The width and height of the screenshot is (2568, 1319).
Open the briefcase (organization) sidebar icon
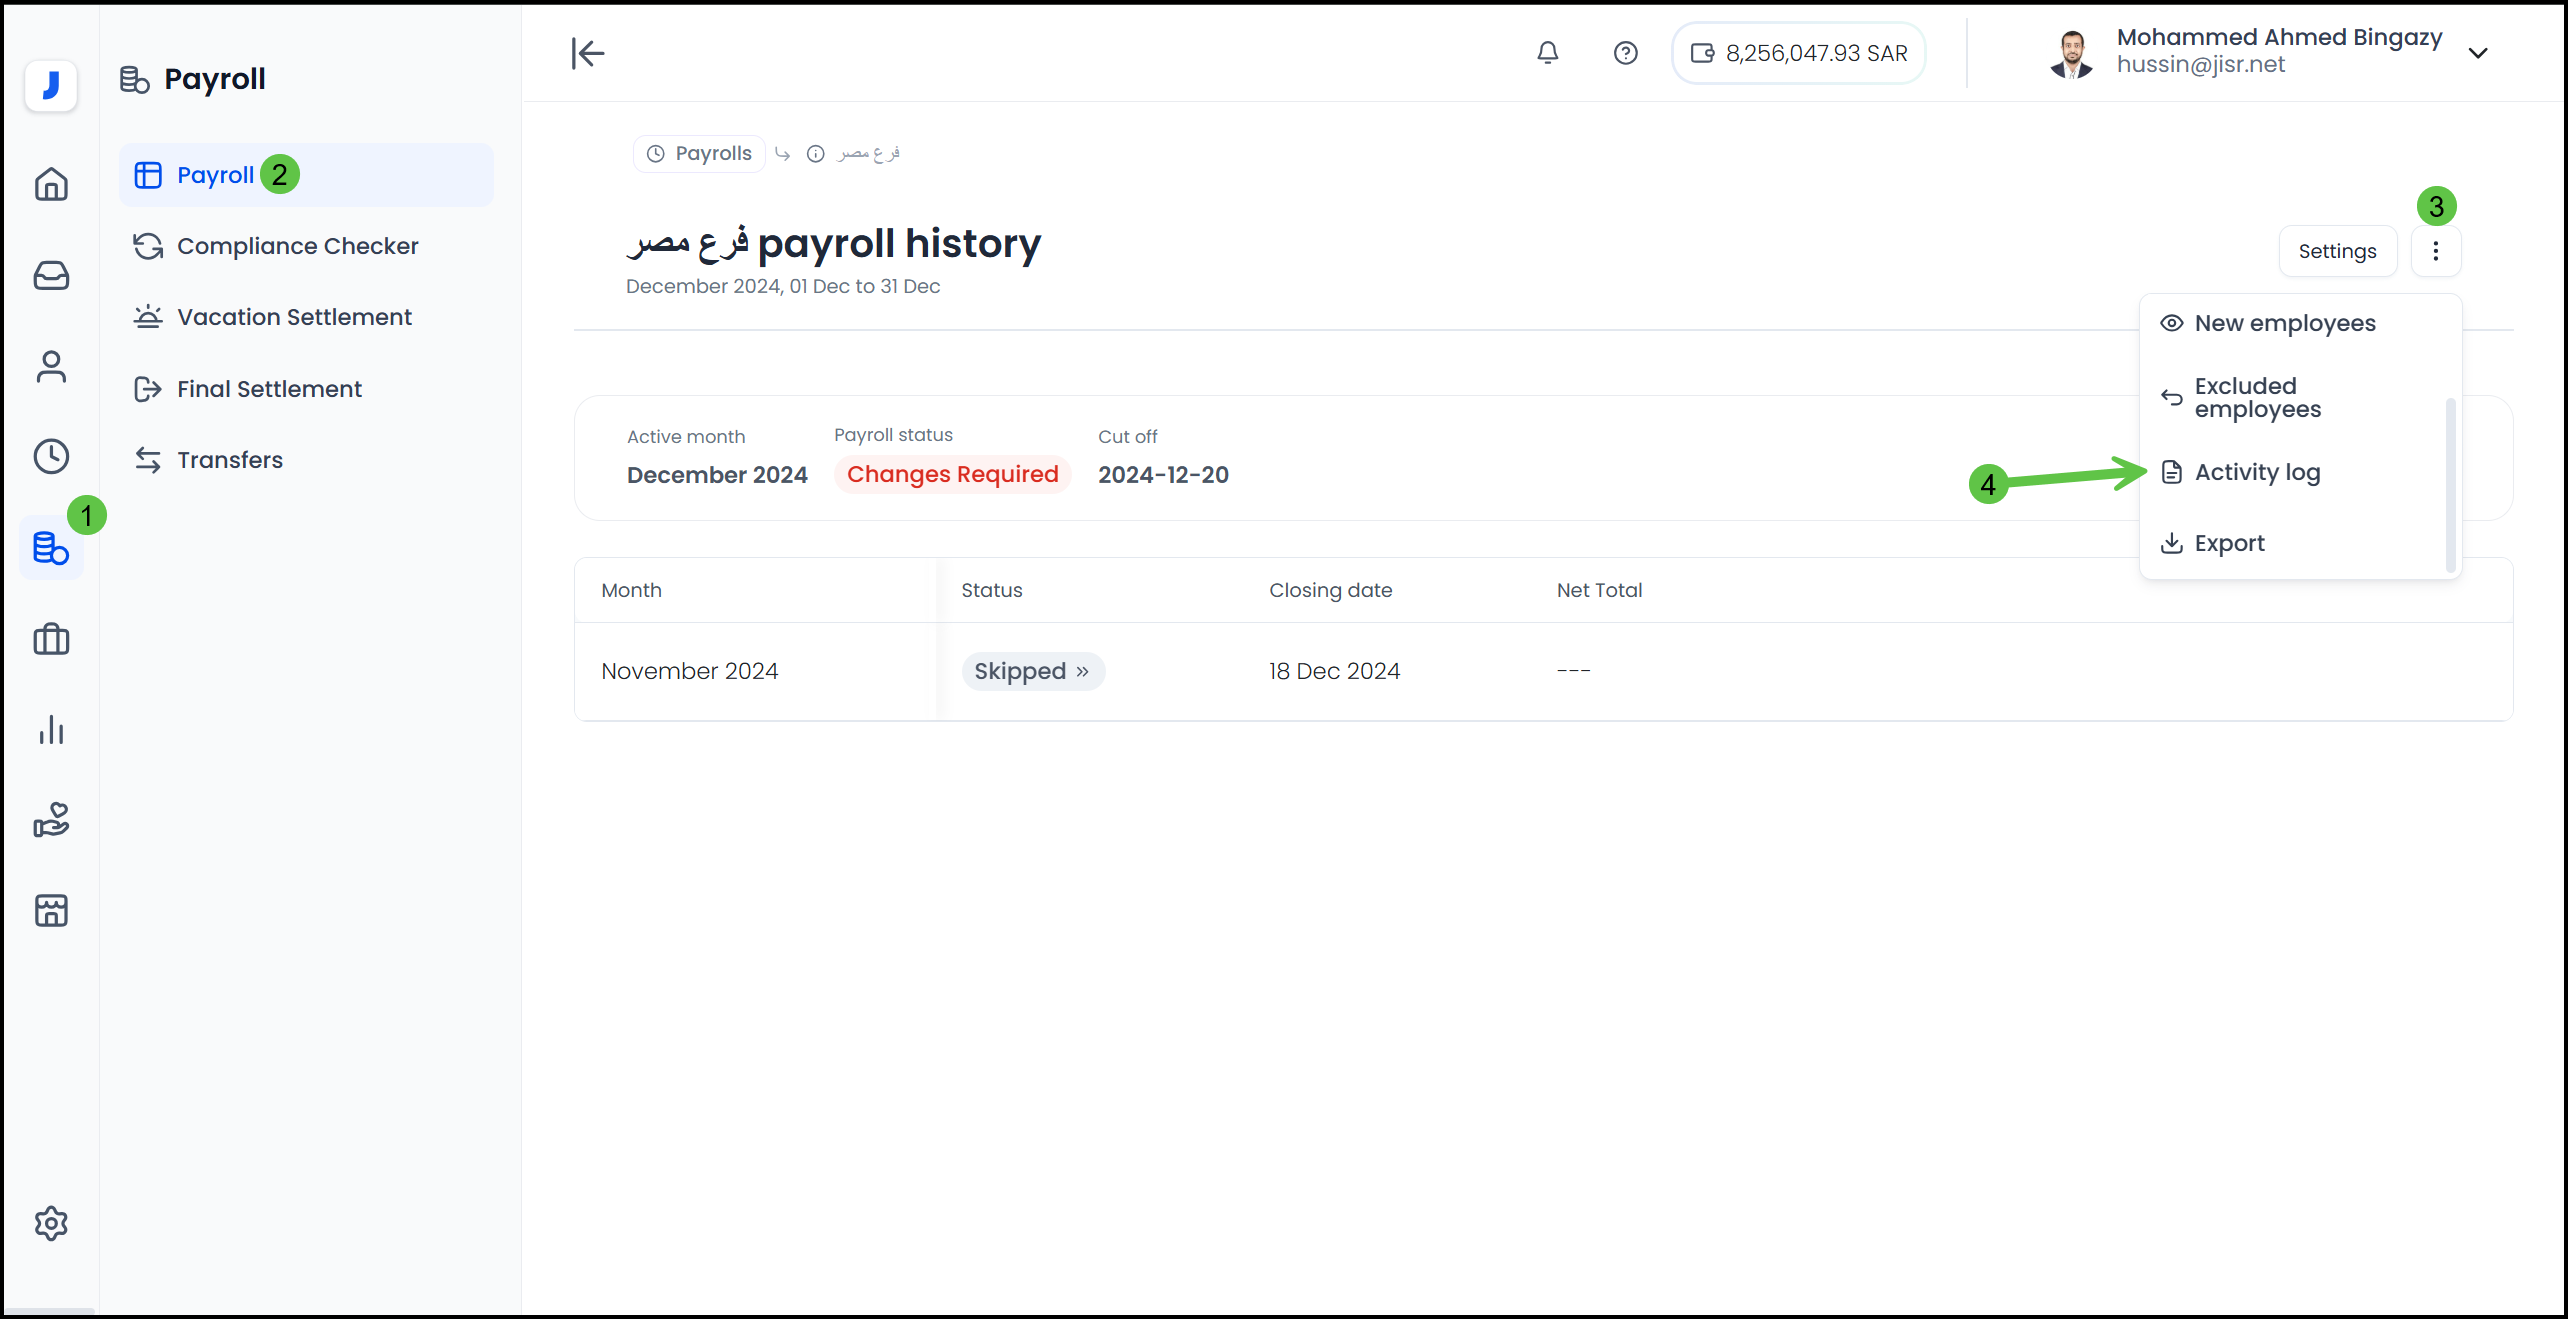click(x=51, y=639)
